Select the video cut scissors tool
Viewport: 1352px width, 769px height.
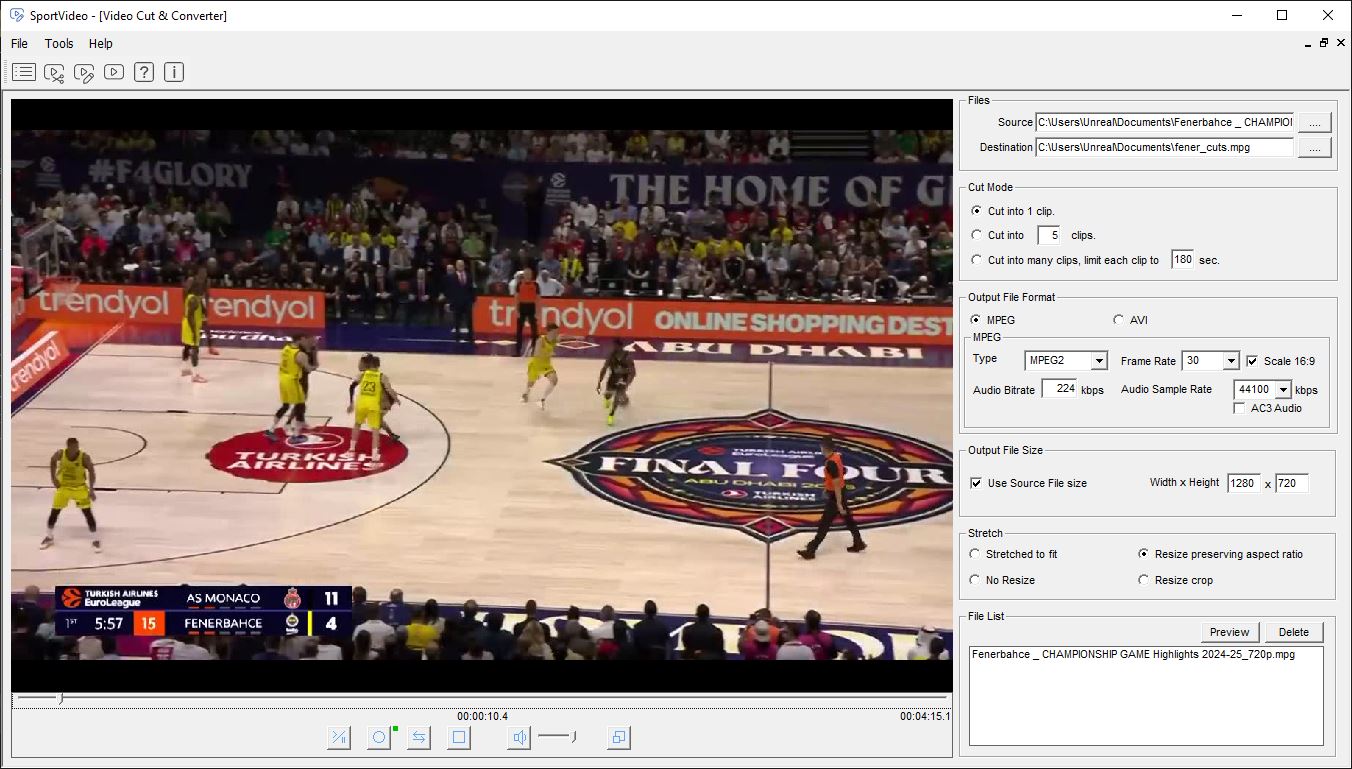54,72
